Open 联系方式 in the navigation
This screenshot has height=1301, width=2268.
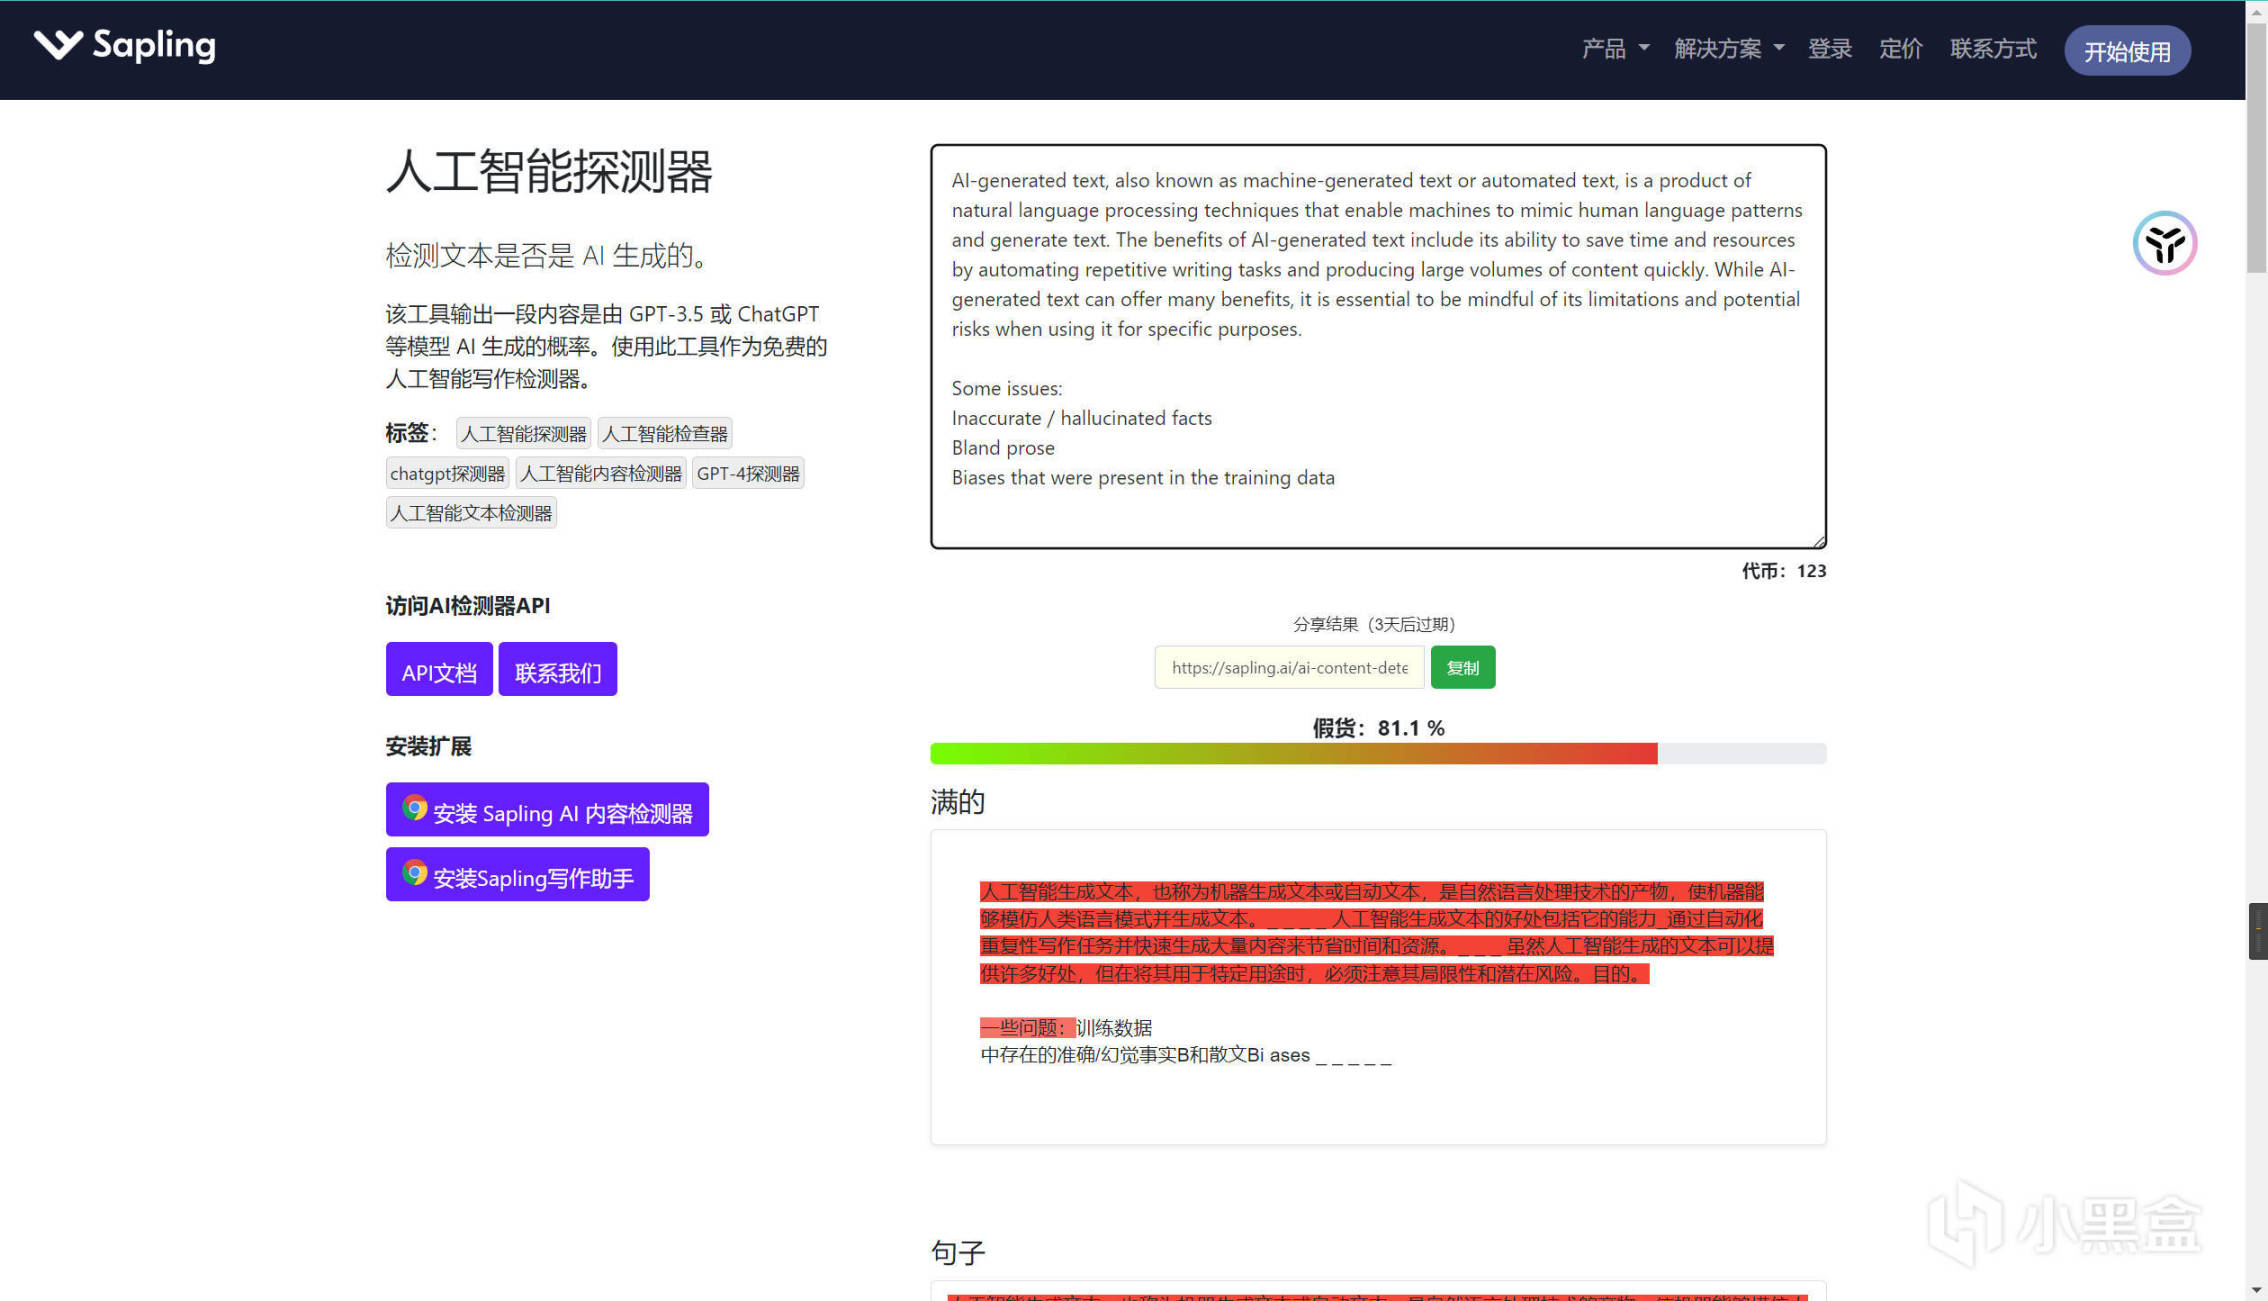1993,49
